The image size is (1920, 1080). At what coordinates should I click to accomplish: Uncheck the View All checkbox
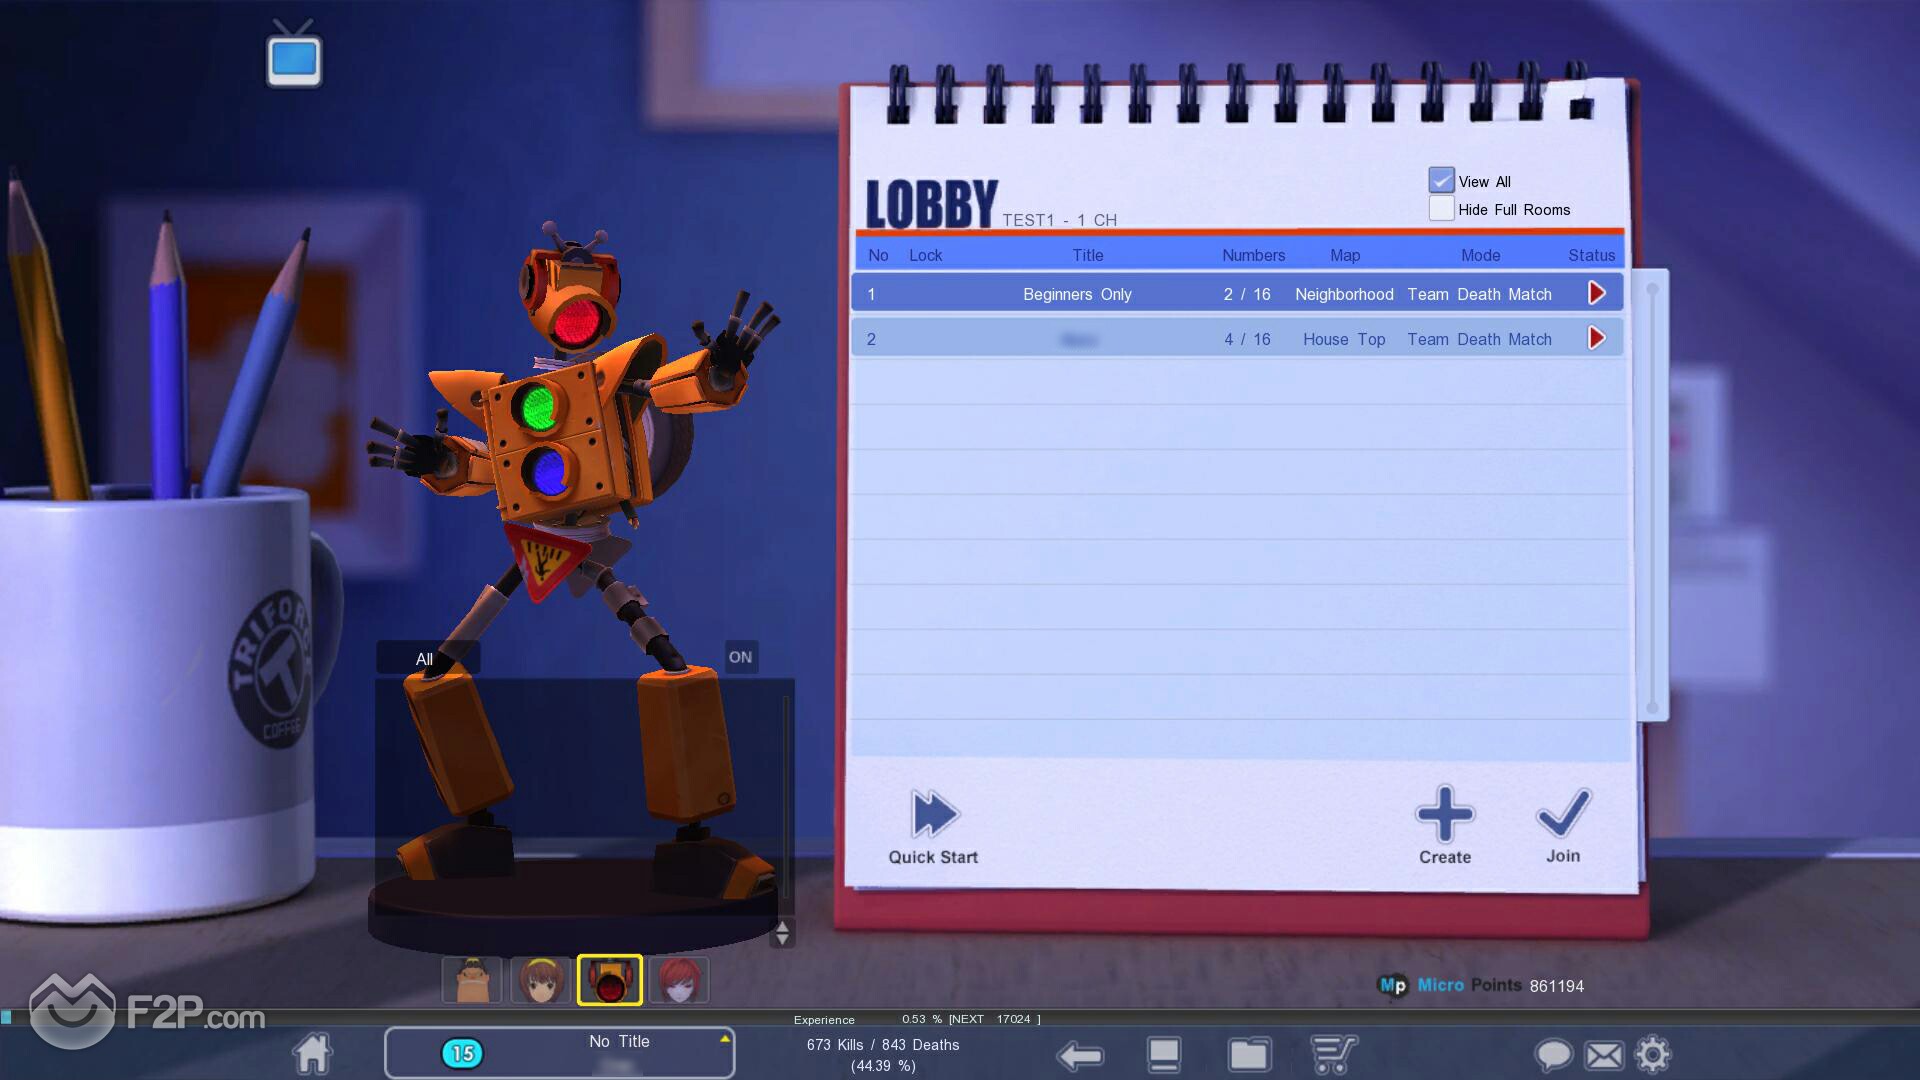pos(1441,181)
